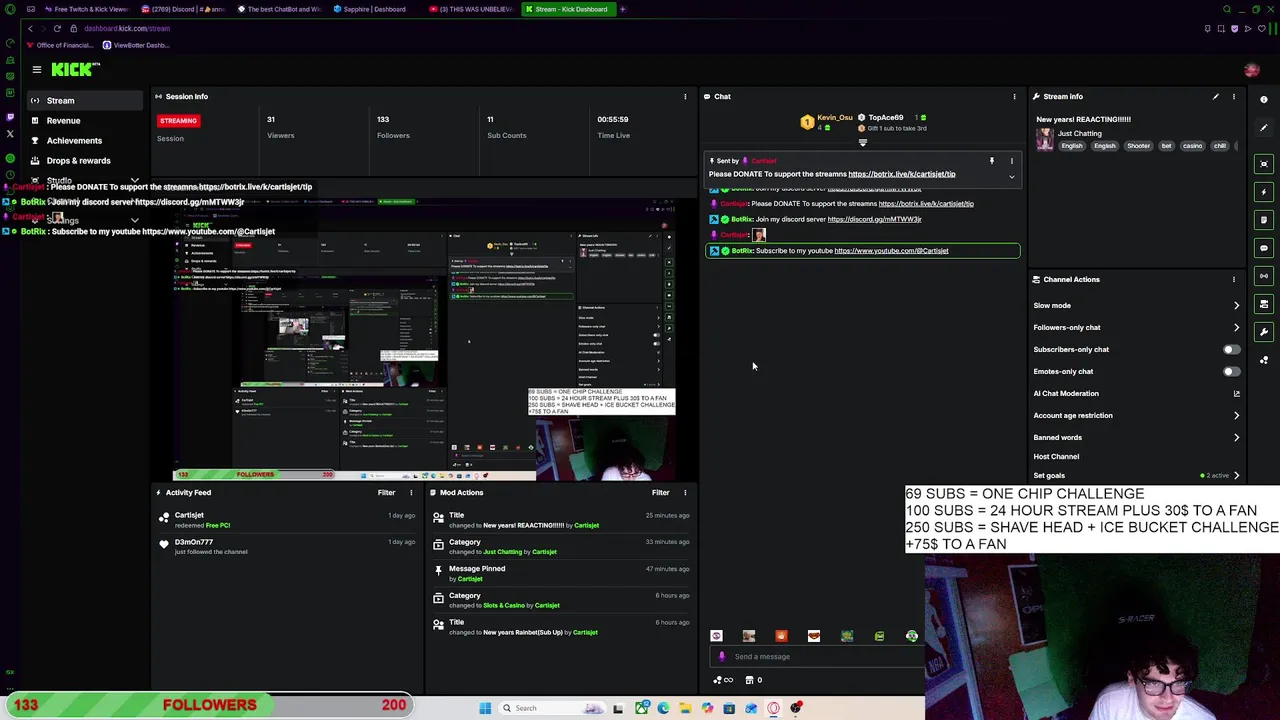1280x720 pixels.
Task: Click user avatar in top right header
Action: pyautogui.click(x=1251, y=70)
